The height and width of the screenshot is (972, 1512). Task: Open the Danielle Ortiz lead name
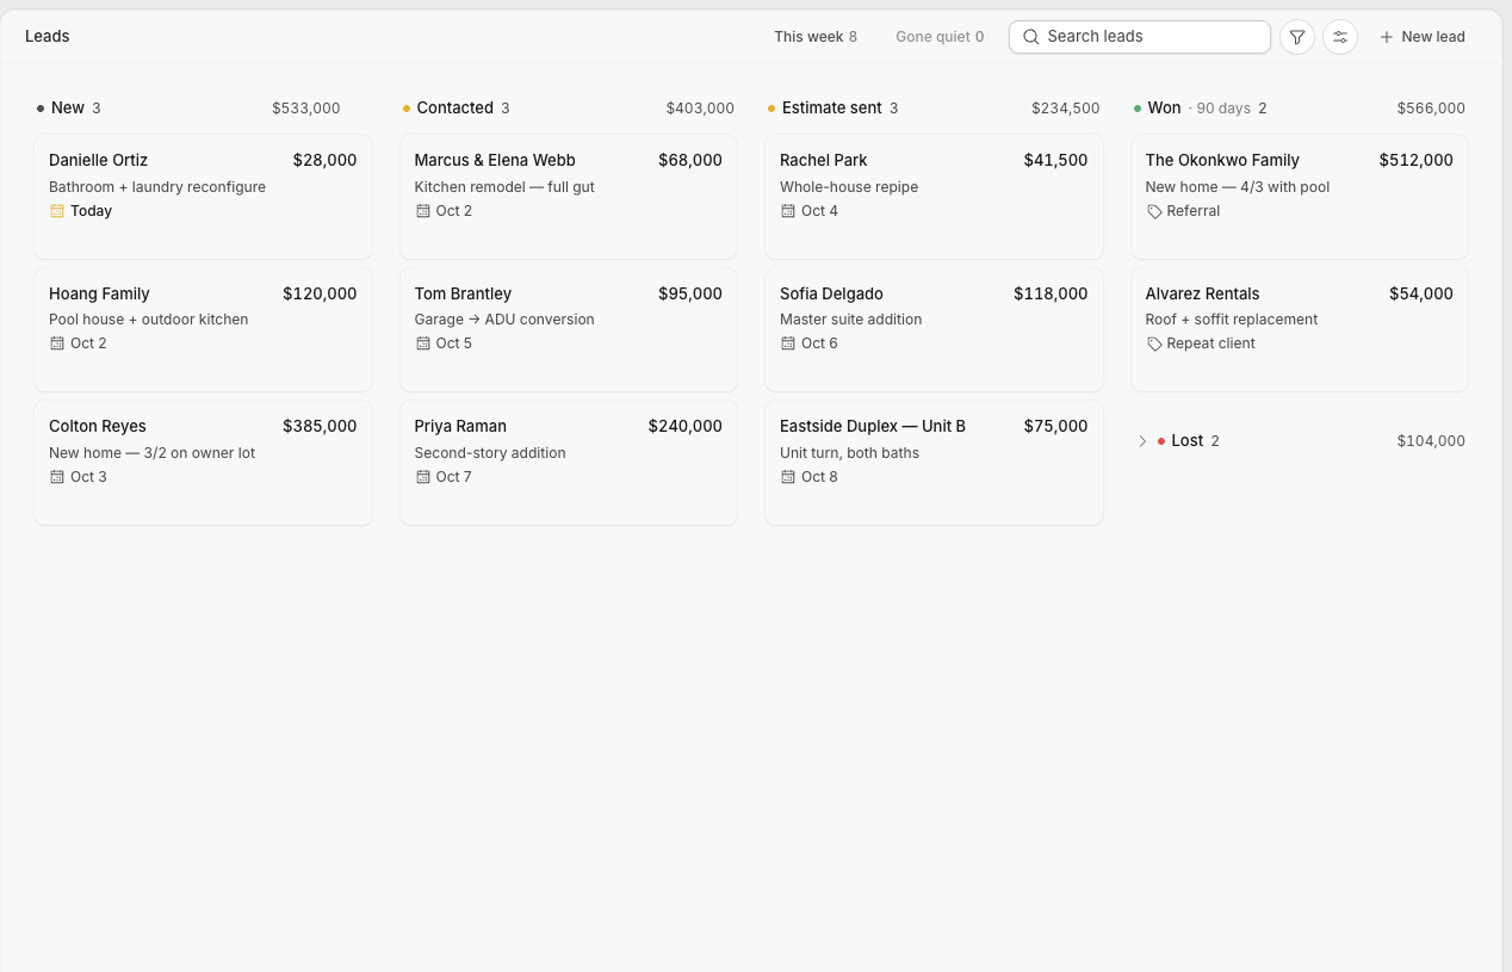[98, 160]
